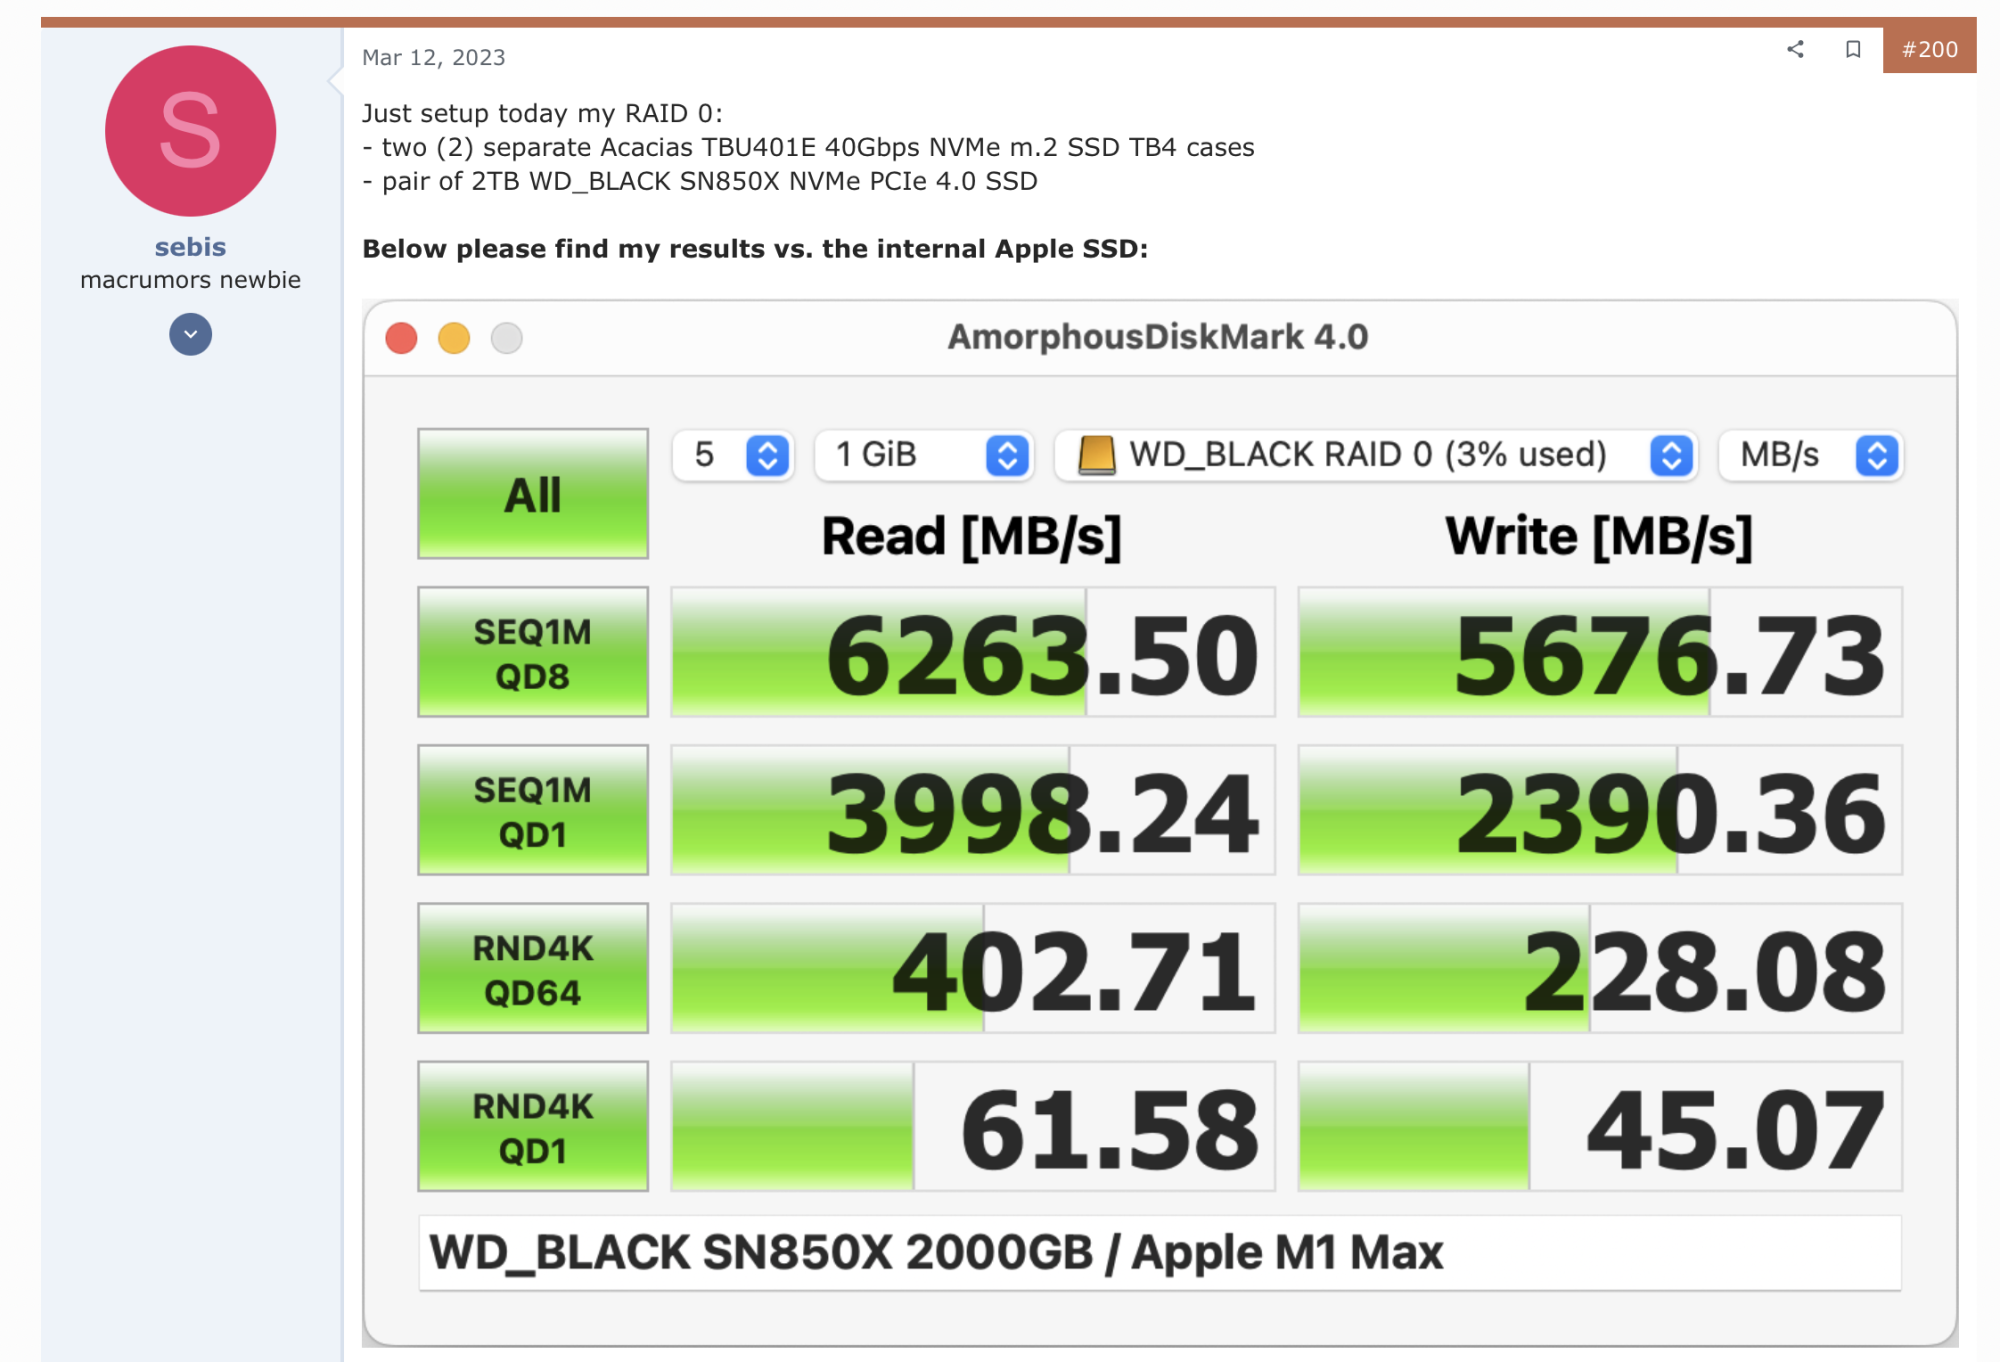Expand the user info chevron button
Viewport: 2000px width, 1362px height.
190,334
